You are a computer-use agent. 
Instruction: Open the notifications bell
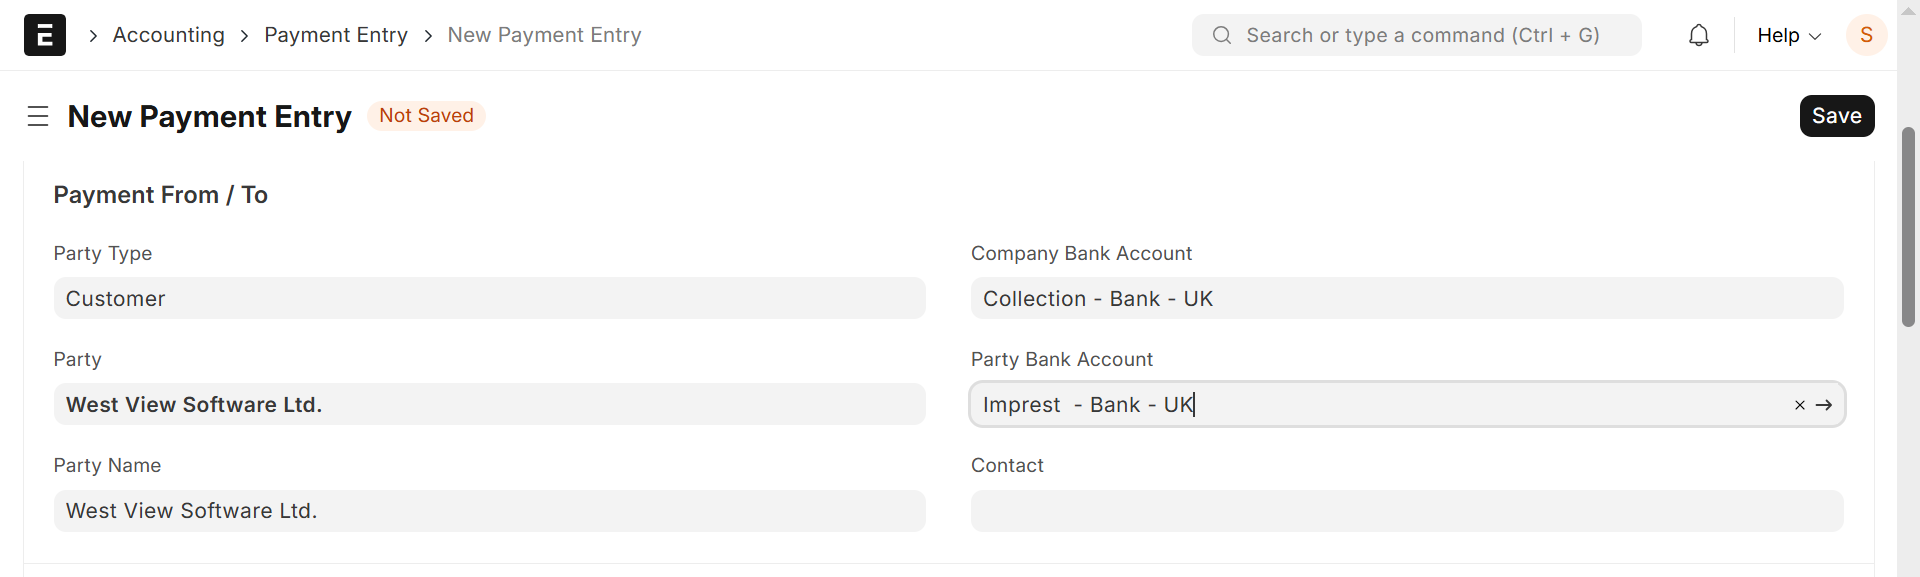(1699, 36)
